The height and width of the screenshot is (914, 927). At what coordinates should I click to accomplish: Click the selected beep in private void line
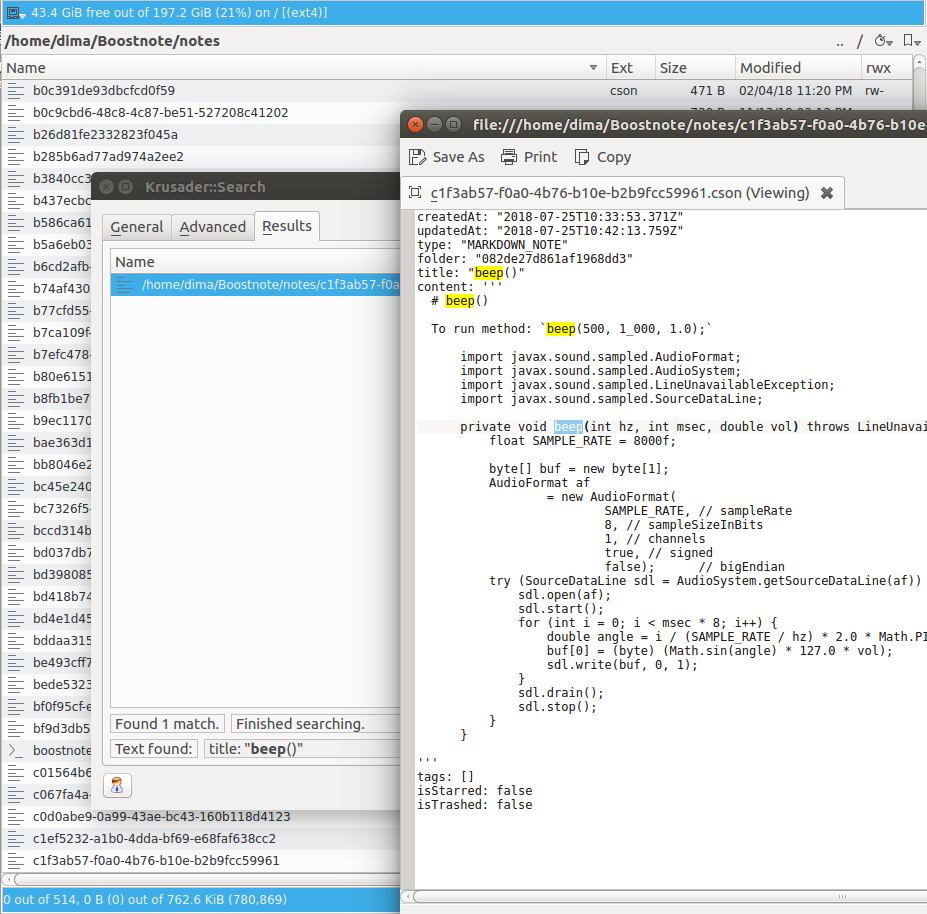point(568,426)
